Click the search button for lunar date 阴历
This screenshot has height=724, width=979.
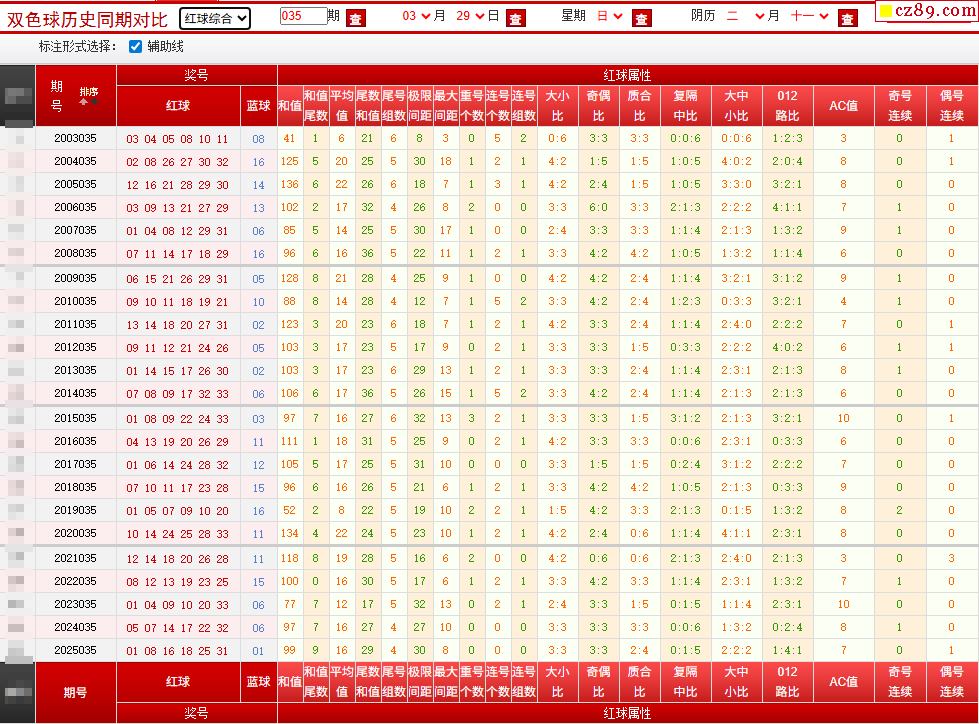pos(847,18)
